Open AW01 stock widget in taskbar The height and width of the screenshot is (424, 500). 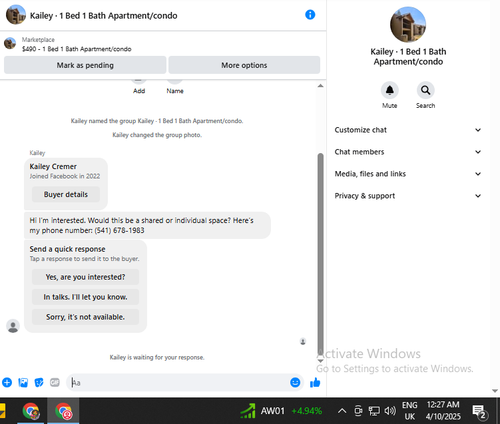click(x=281, y=411)
